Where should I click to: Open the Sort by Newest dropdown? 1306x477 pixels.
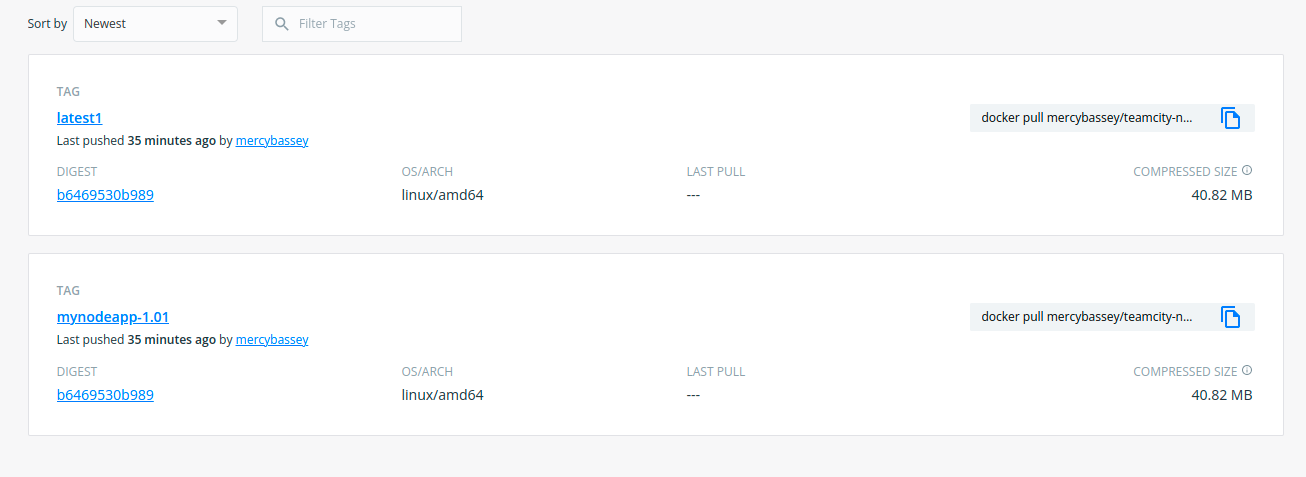(x=155, y=23)
